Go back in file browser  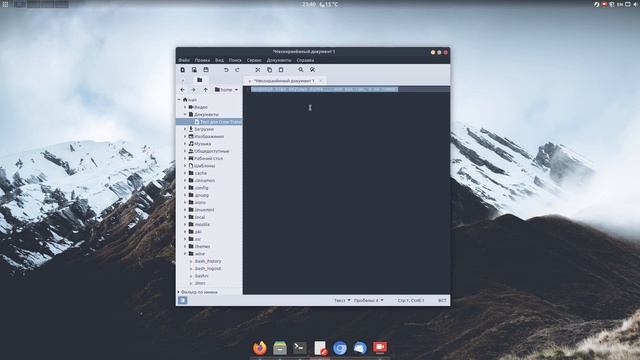pos(182,90)
